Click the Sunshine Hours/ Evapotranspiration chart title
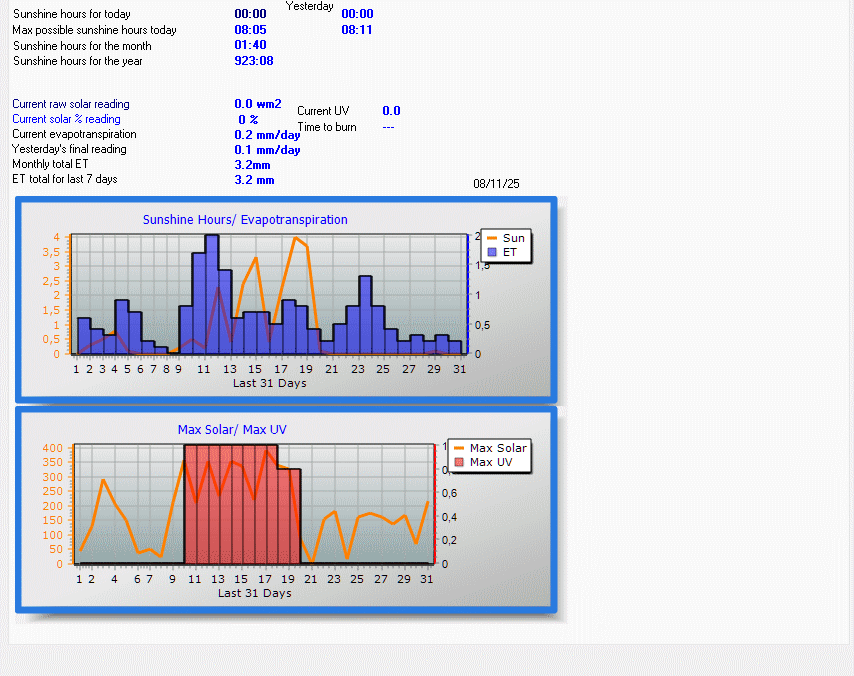 245,220
